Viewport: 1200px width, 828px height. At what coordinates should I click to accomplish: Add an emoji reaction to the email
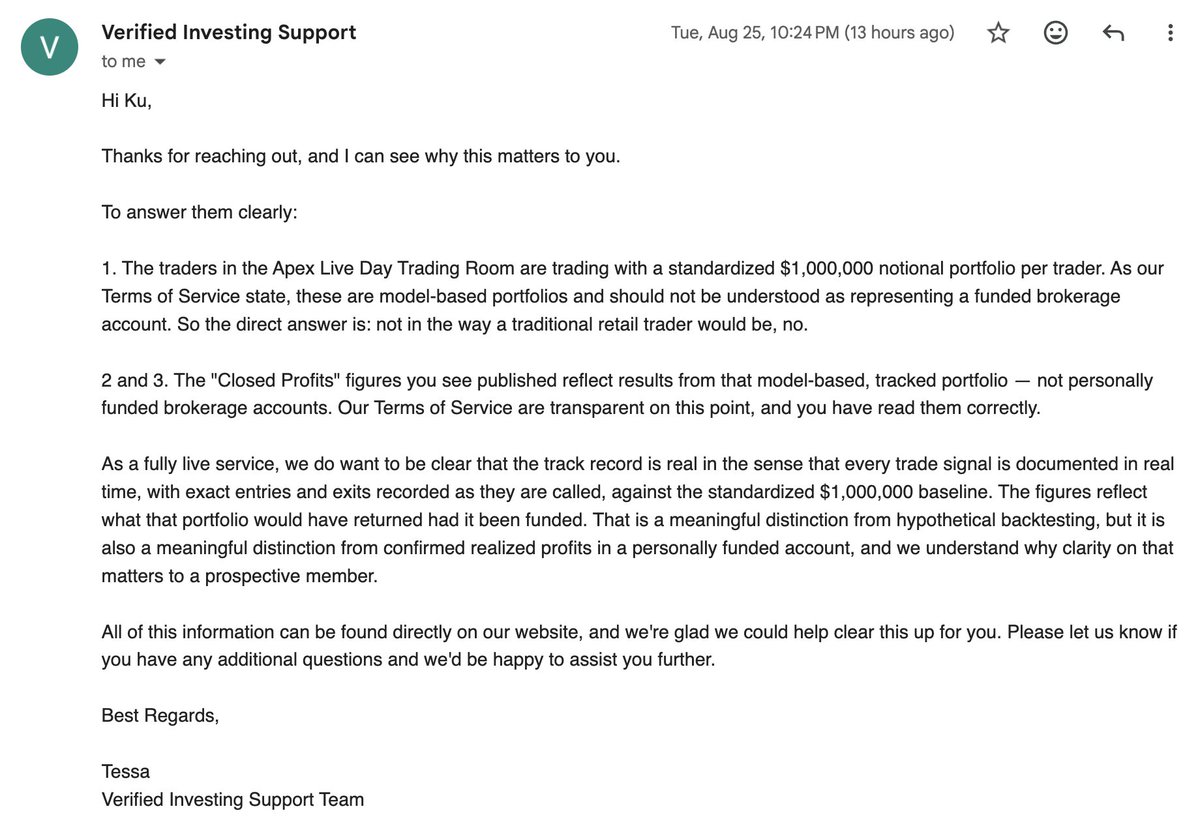(1055, 33)
